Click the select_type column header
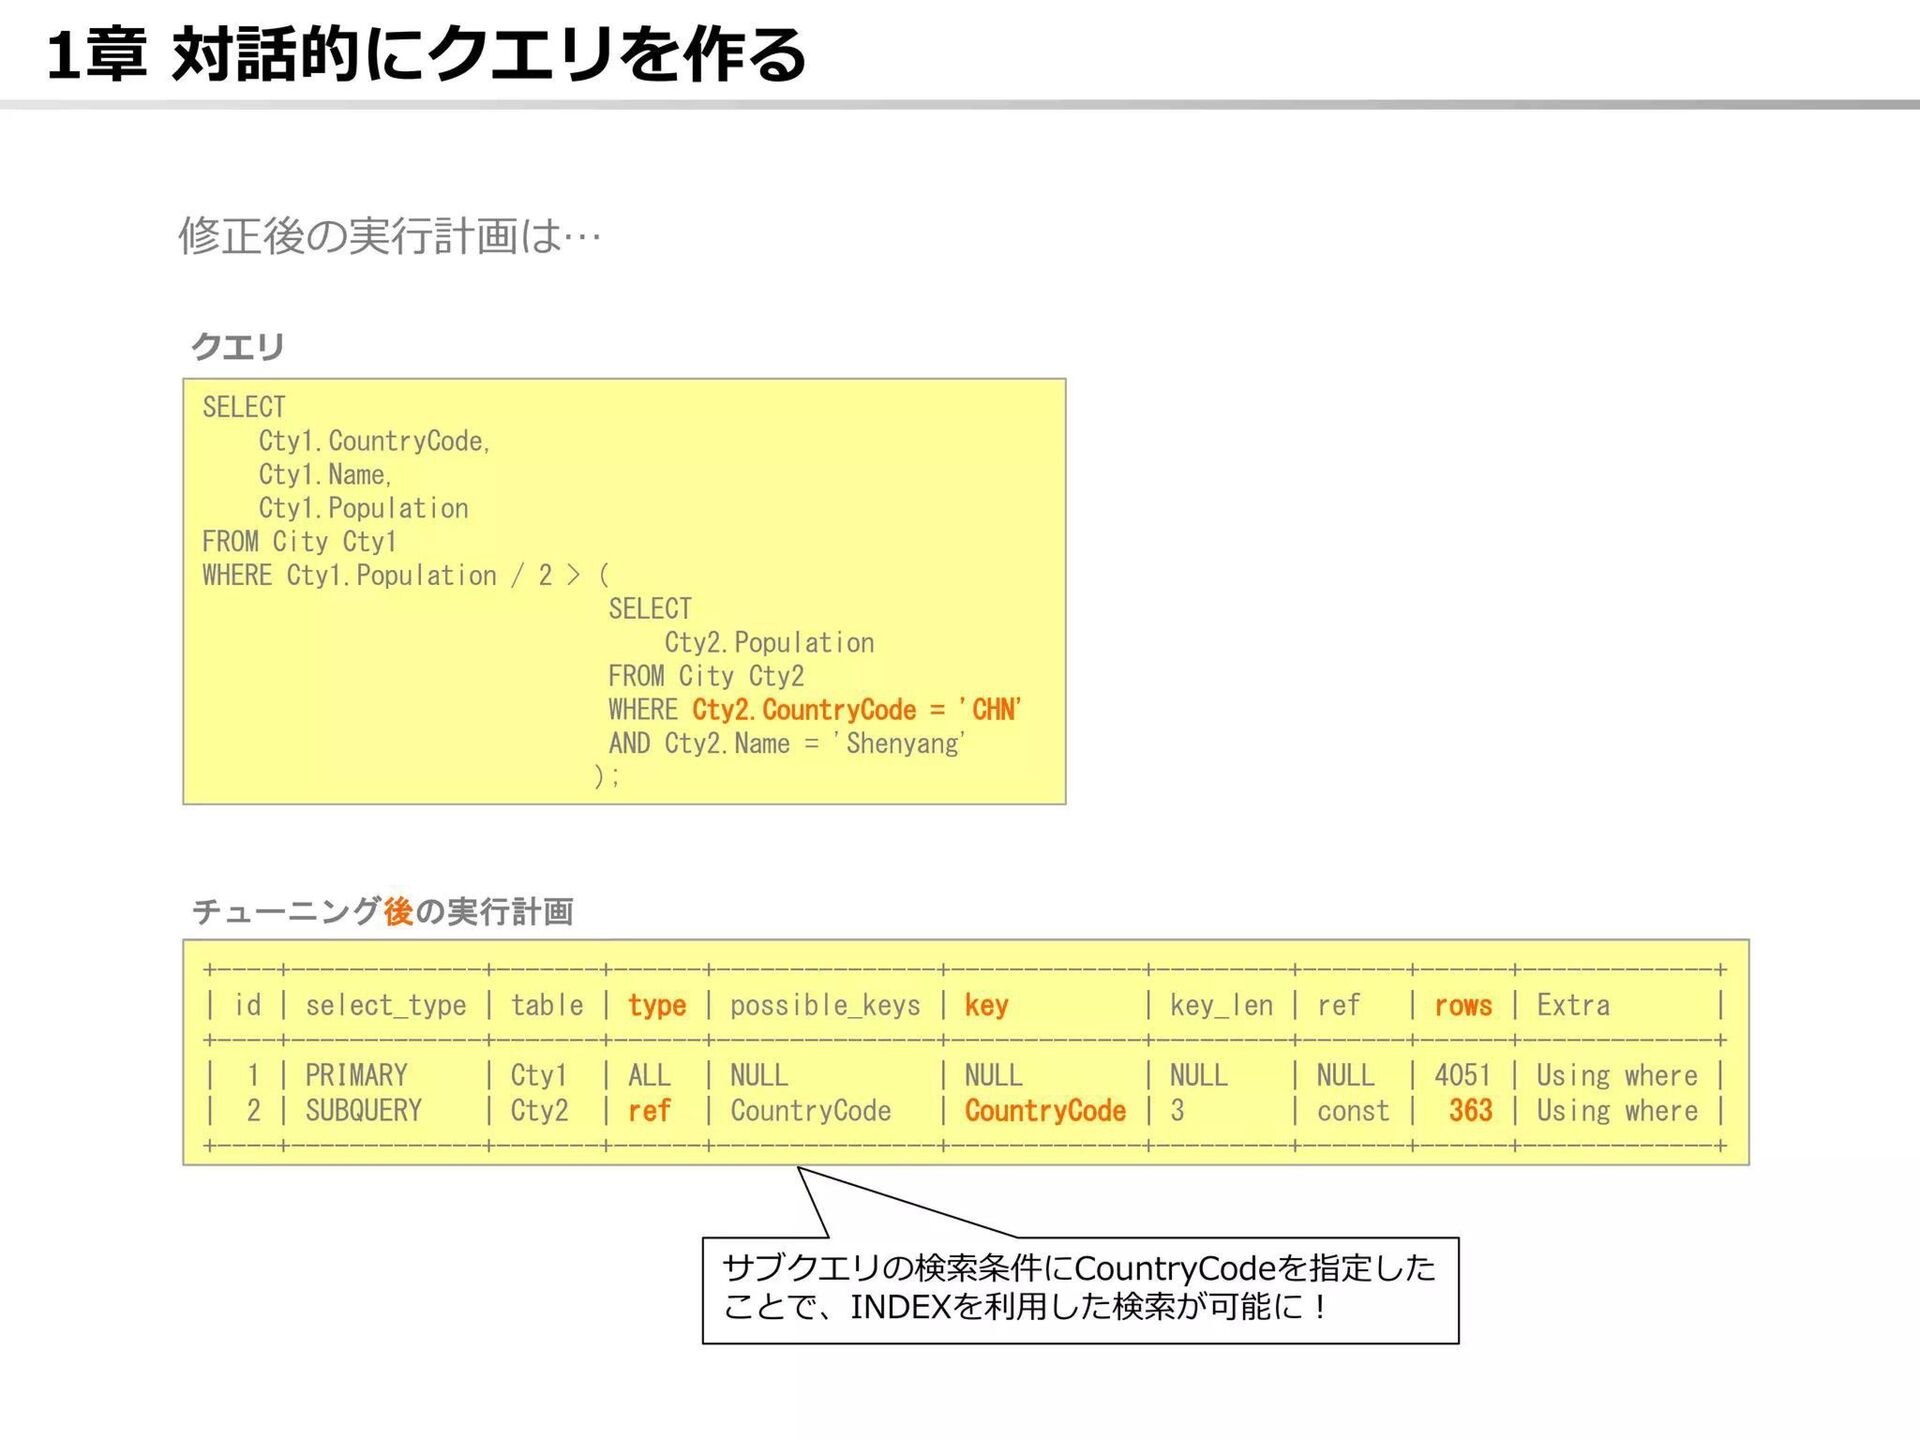Viewport: 1920px width, 1440px height. pyautogui.click(x=386, y=1005)
